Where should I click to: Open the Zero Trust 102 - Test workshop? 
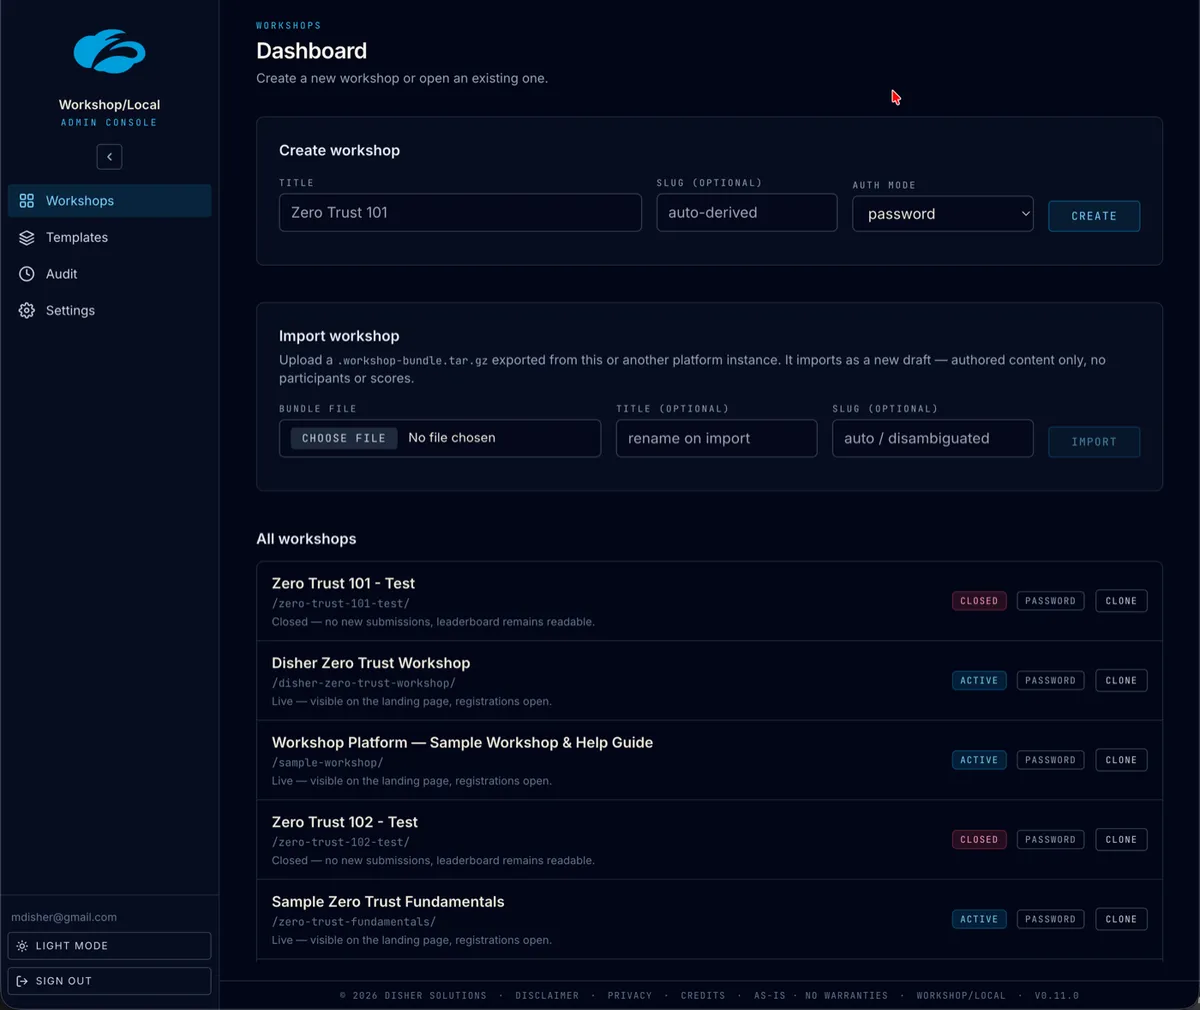click(x=345, y=822)
